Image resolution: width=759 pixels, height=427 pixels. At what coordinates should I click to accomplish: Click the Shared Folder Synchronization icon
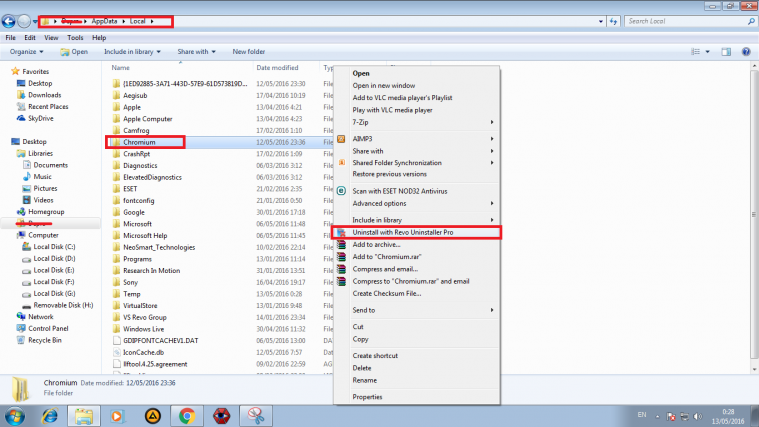[x=342, y=163]
